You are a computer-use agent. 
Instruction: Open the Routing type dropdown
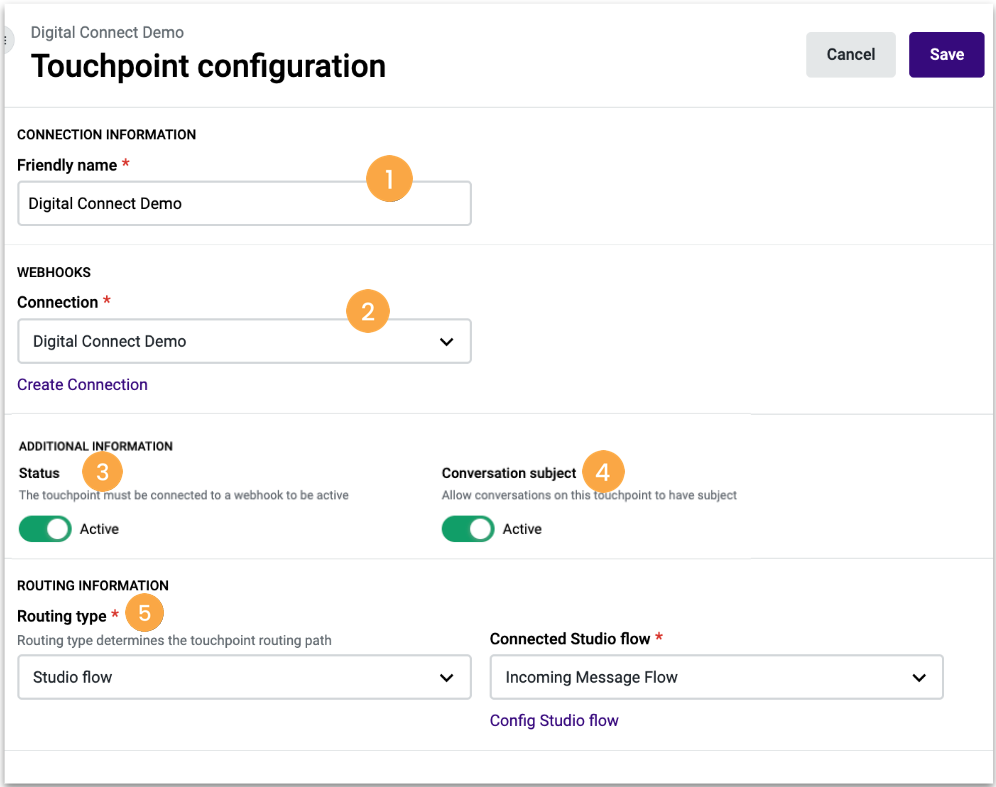tap(244, 677)
